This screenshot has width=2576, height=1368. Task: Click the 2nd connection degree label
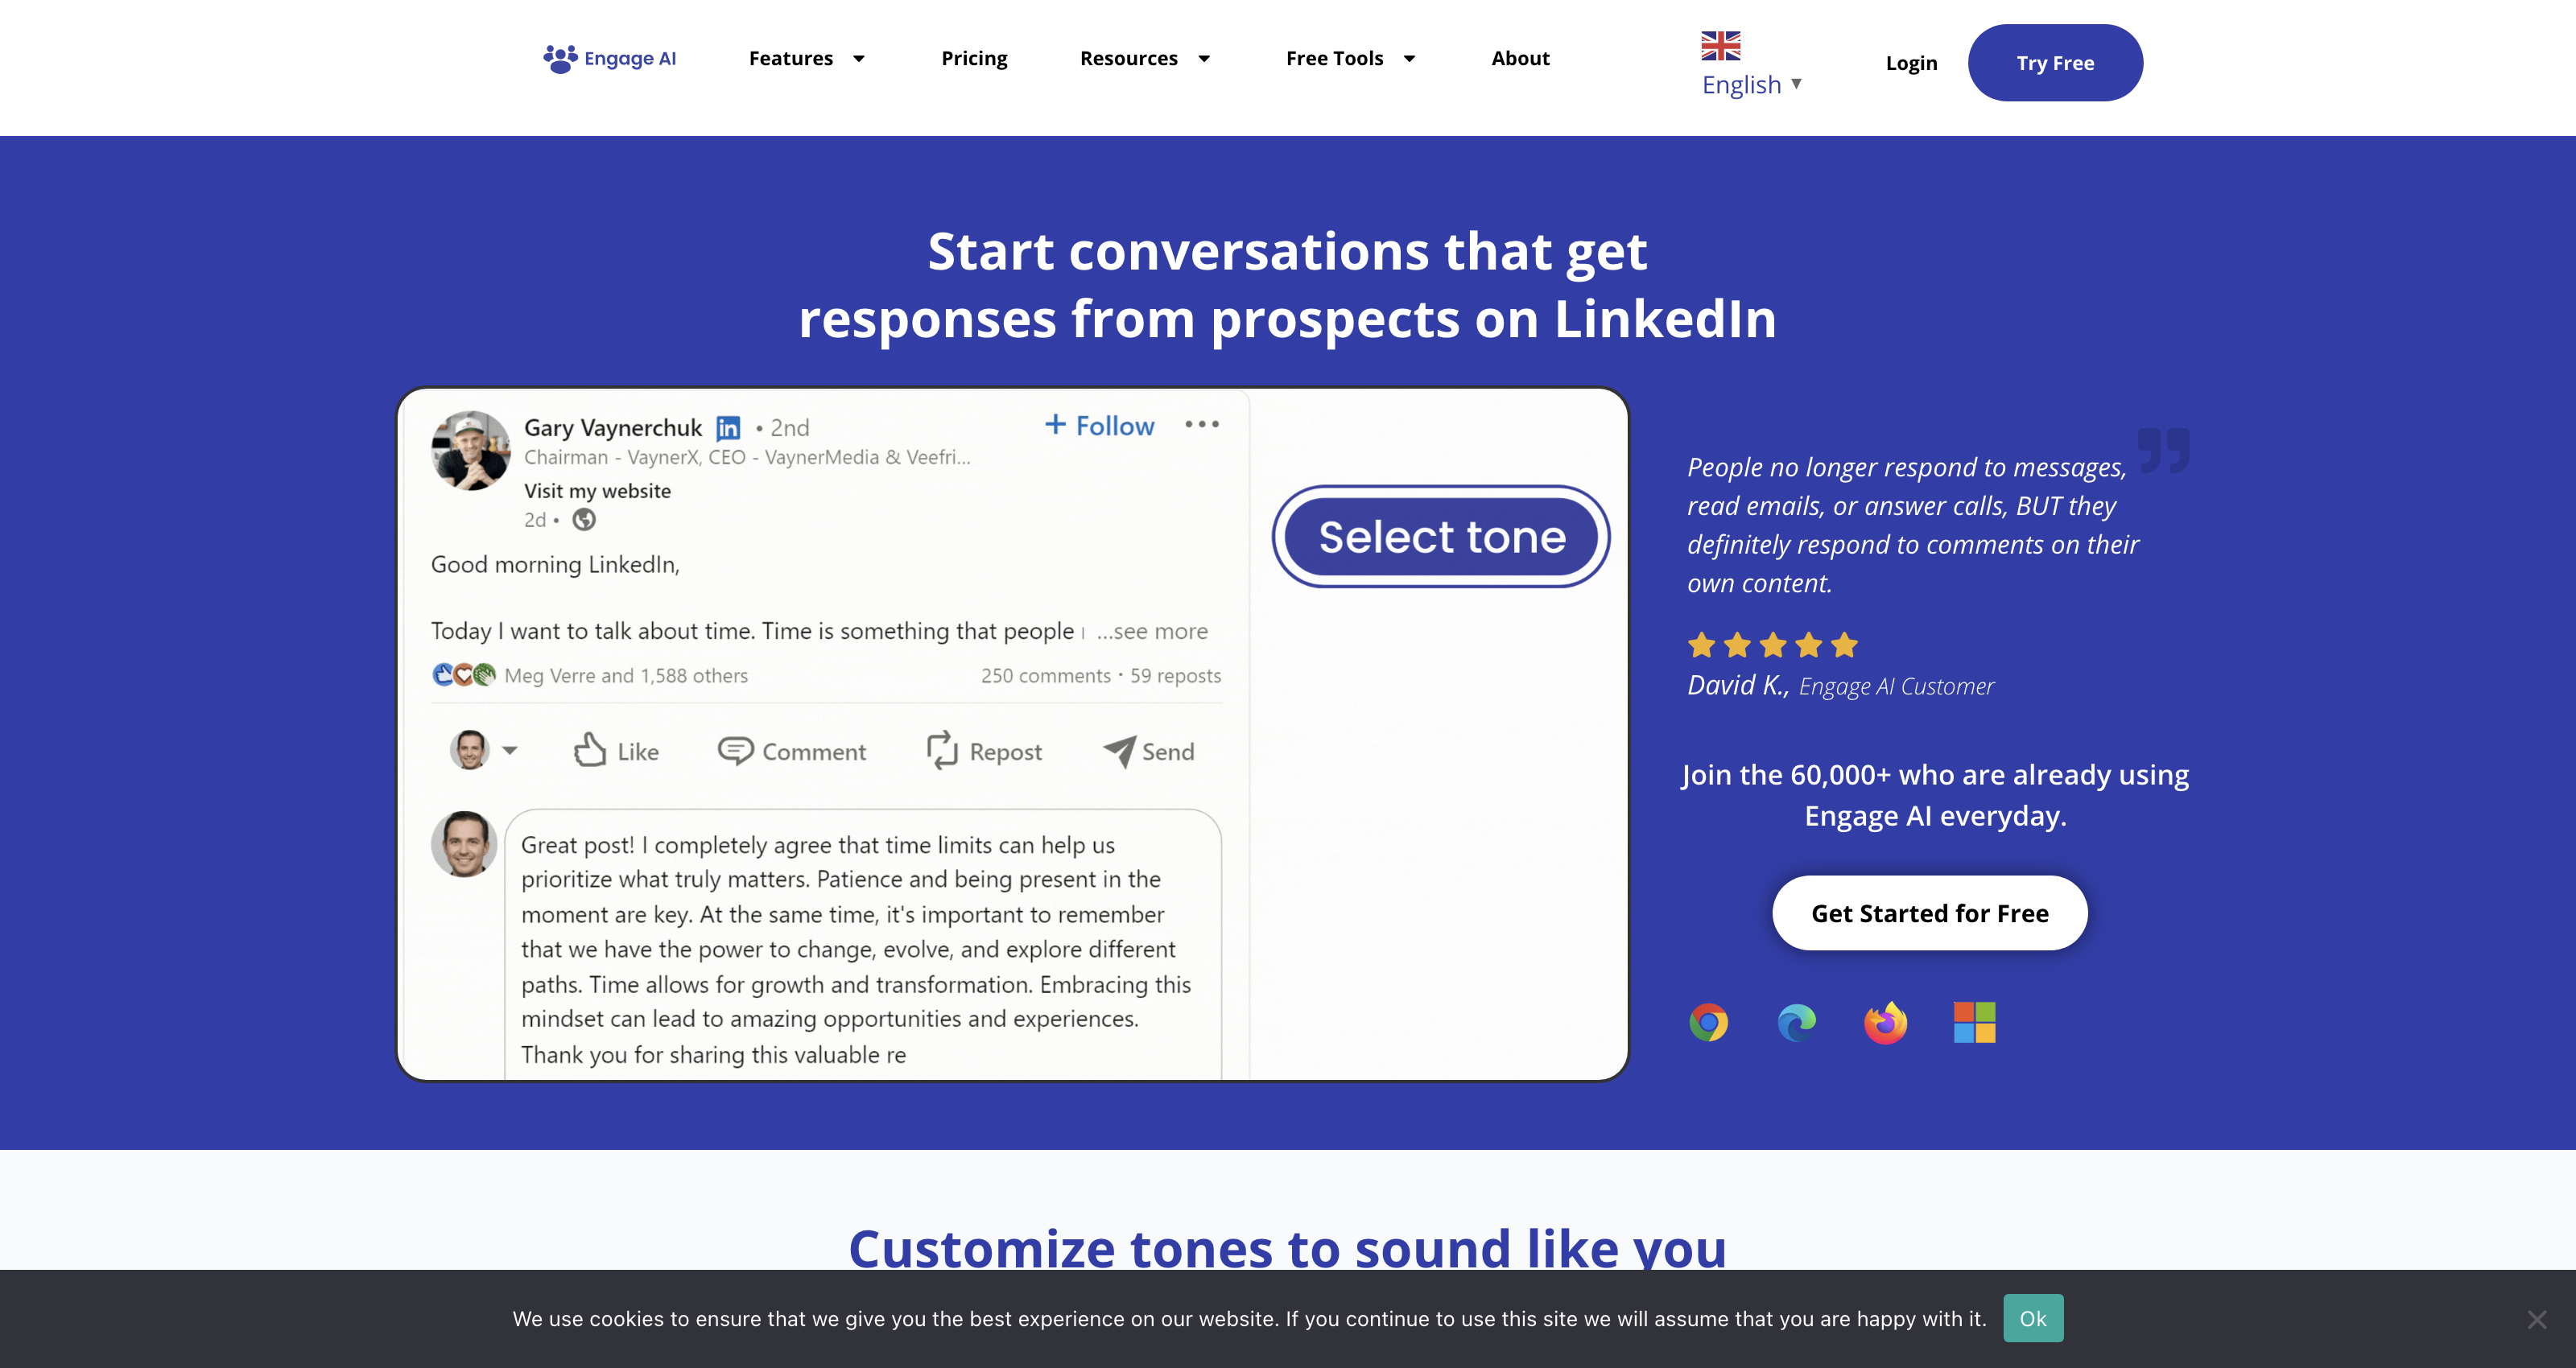pyautogui.click(x=789, y=428)
